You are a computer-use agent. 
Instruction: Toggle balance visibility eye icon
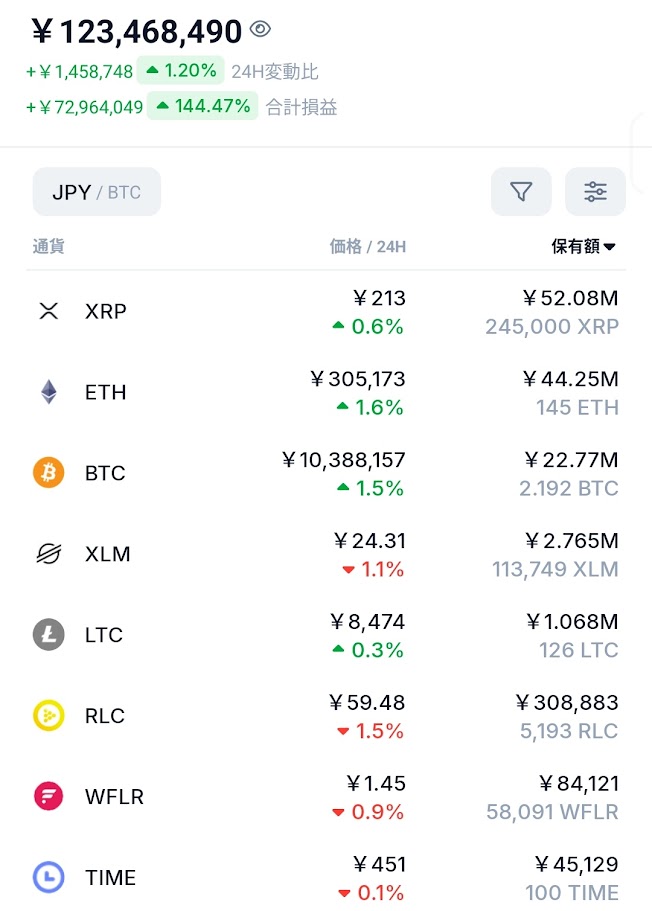click(x=260, y=30)
